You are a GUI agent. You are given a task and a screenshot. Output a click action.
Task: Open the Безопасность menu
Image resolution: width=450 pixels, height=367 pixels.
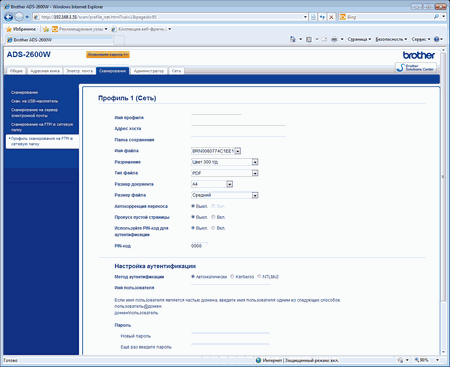pos(391,39)
